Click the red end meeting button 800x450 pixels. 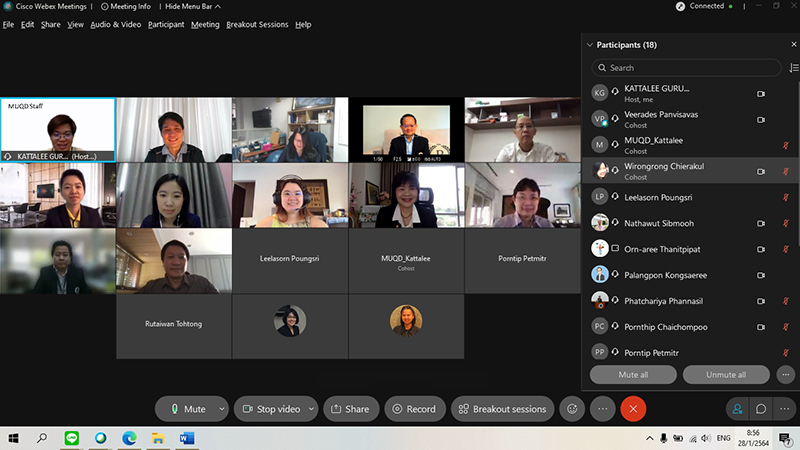pyautogui.click(x=632, y=409)
